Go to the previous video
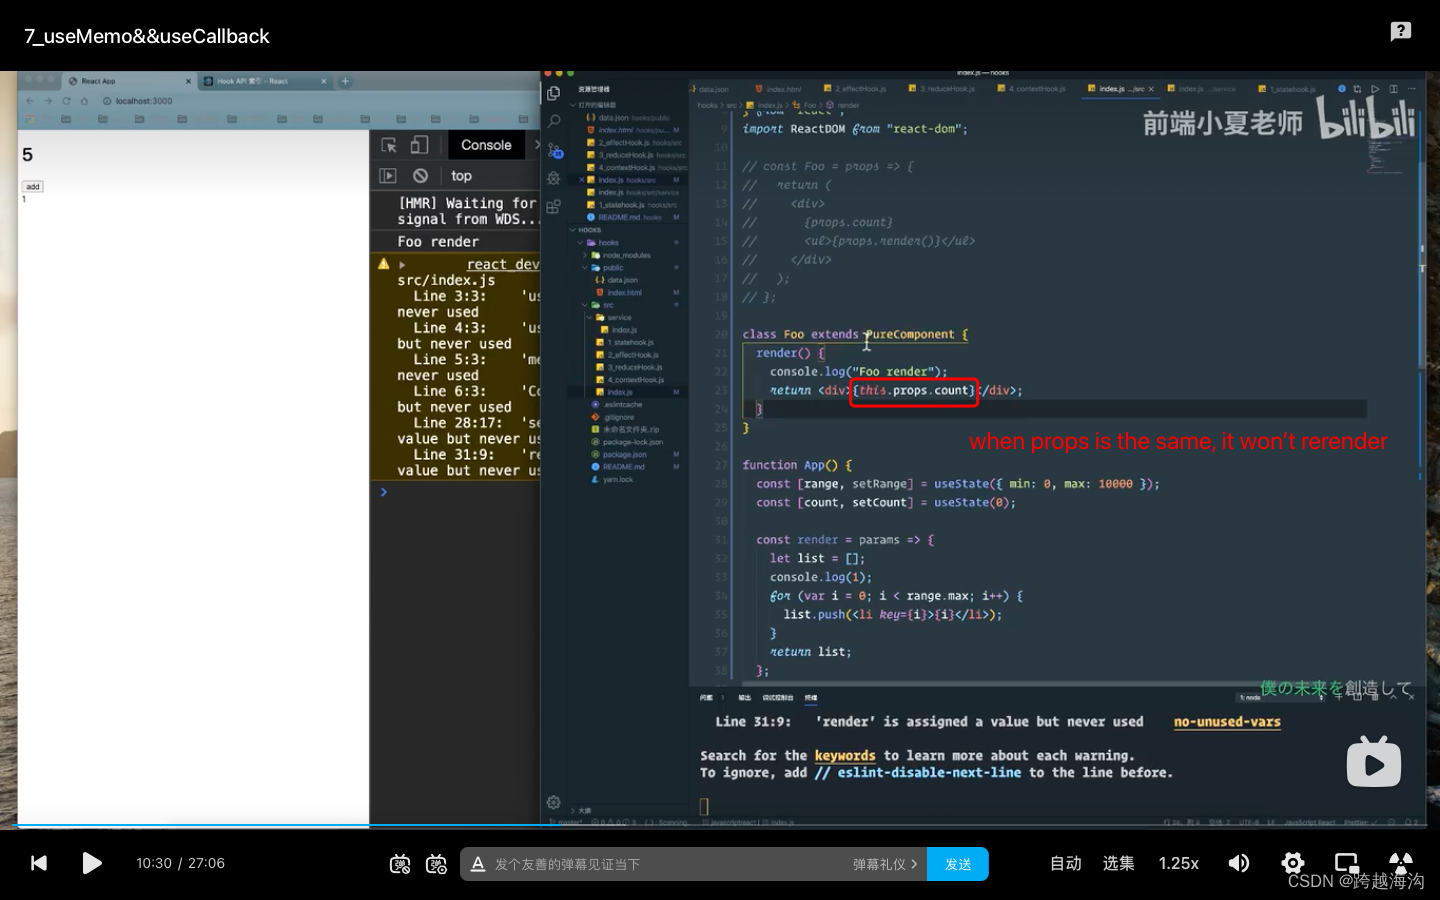 click(x=39, y=863)
